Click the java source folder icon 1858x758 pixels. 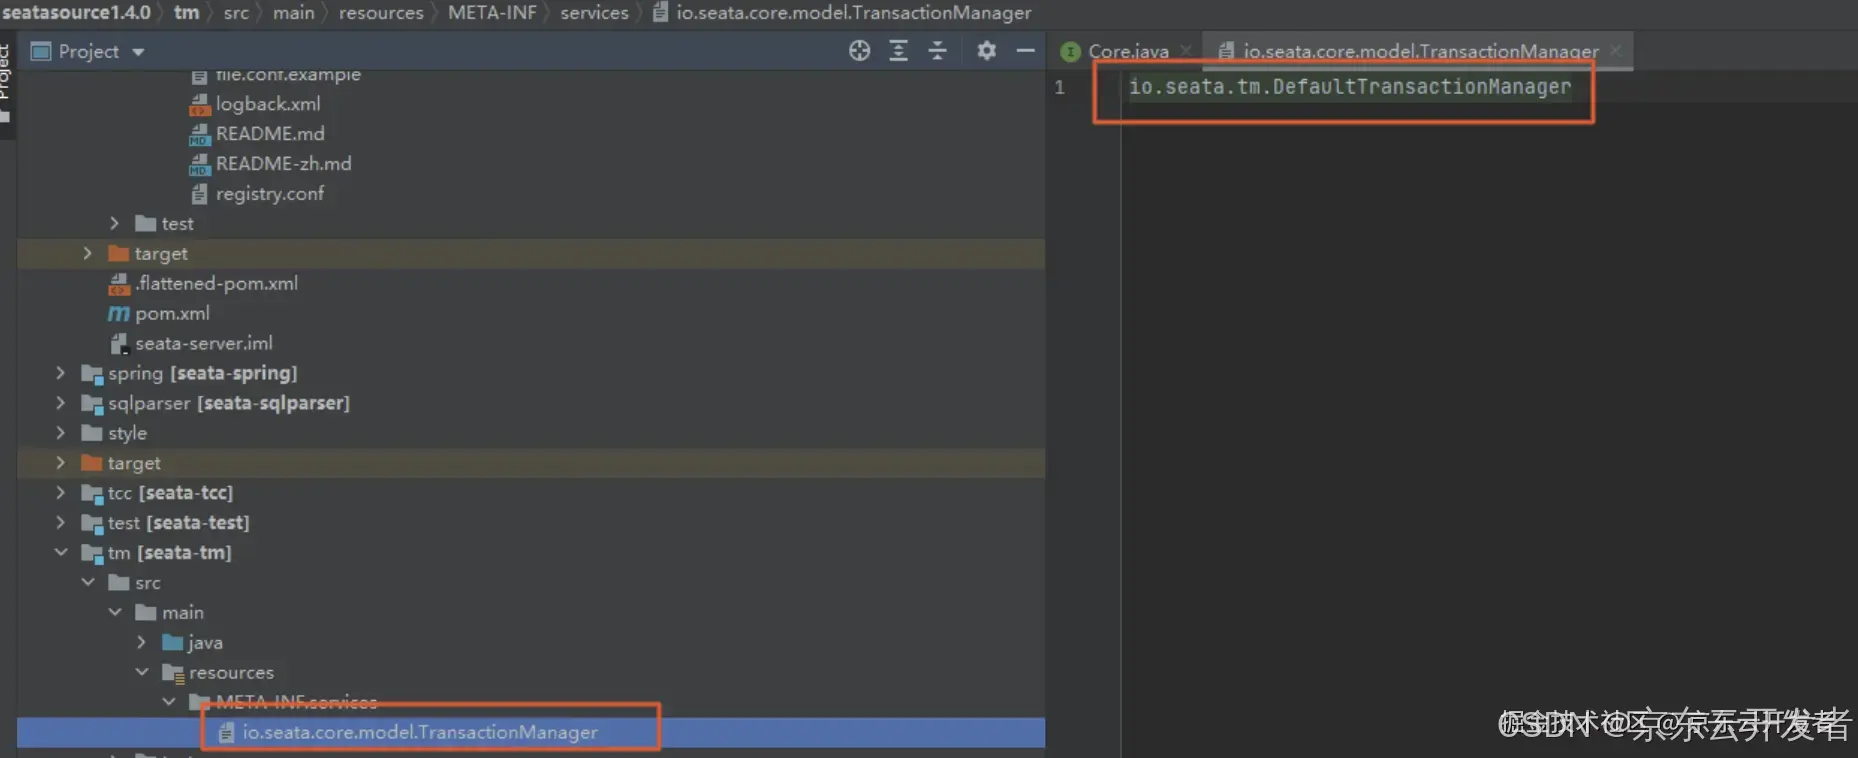tap(173, 642)
